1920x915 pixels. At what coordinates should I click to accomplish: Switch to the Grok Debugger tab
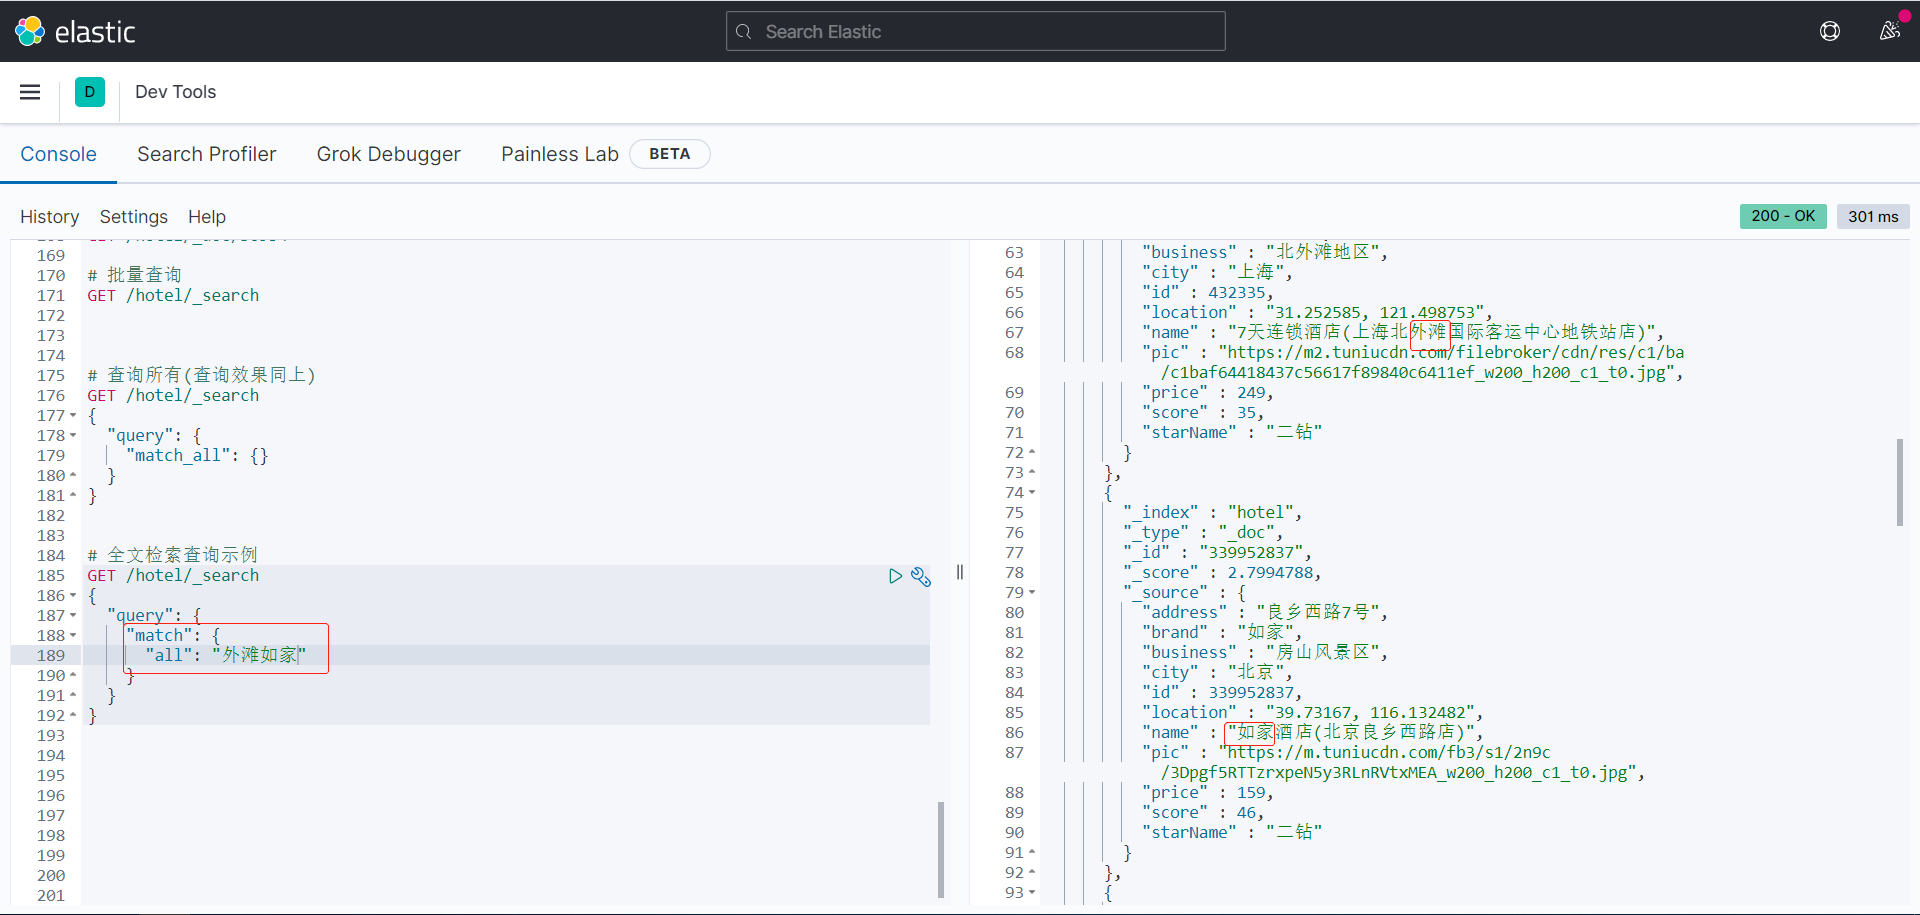point(388,154)
